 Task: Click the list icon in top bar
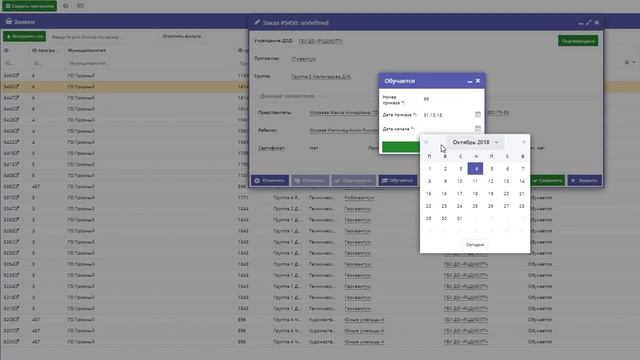(80, 6)
